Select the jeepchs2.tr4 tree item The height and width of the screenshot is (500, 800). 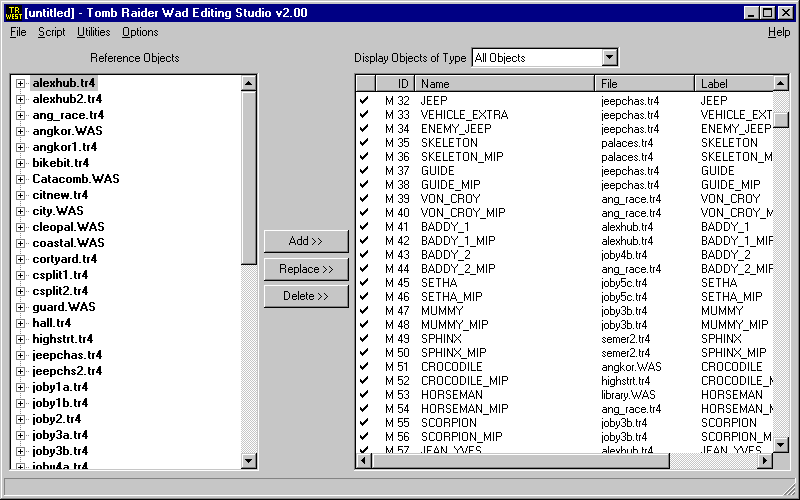[67, 371]
